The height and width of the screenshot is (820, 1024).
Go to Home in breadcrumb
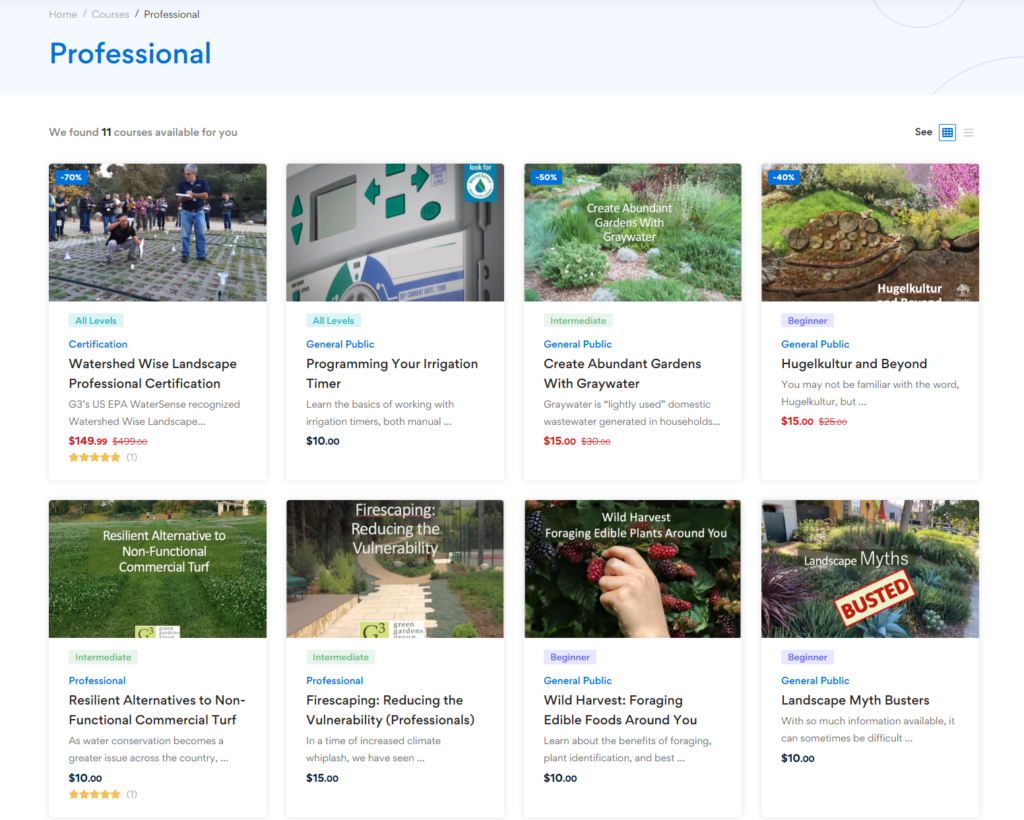[63, 14]
